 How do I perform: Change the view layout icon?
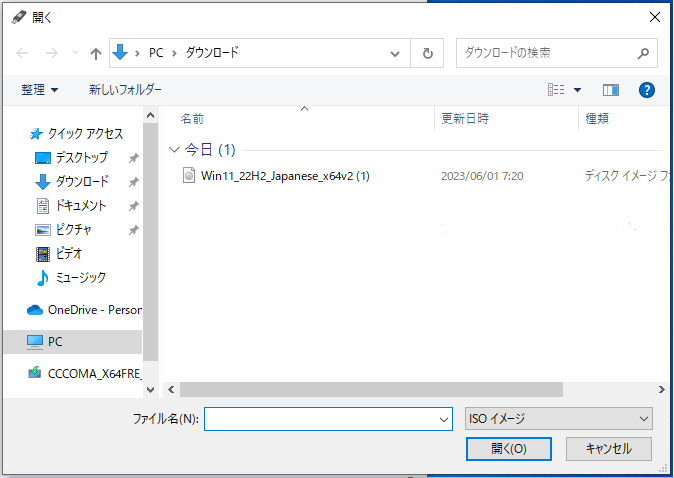[x=556, y=89]
